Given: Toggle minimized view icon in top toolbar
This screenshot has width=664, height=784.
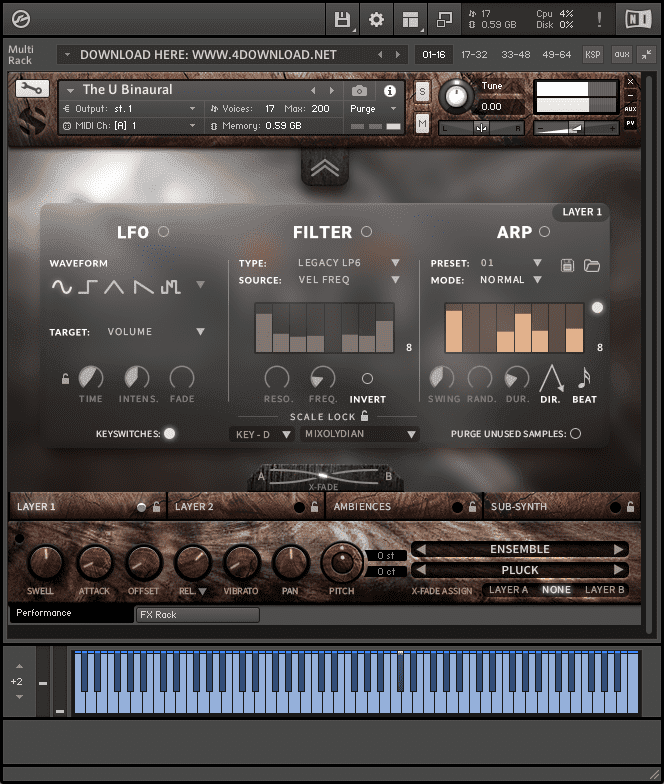Looking at the screenshot, I should coord(444,20).
